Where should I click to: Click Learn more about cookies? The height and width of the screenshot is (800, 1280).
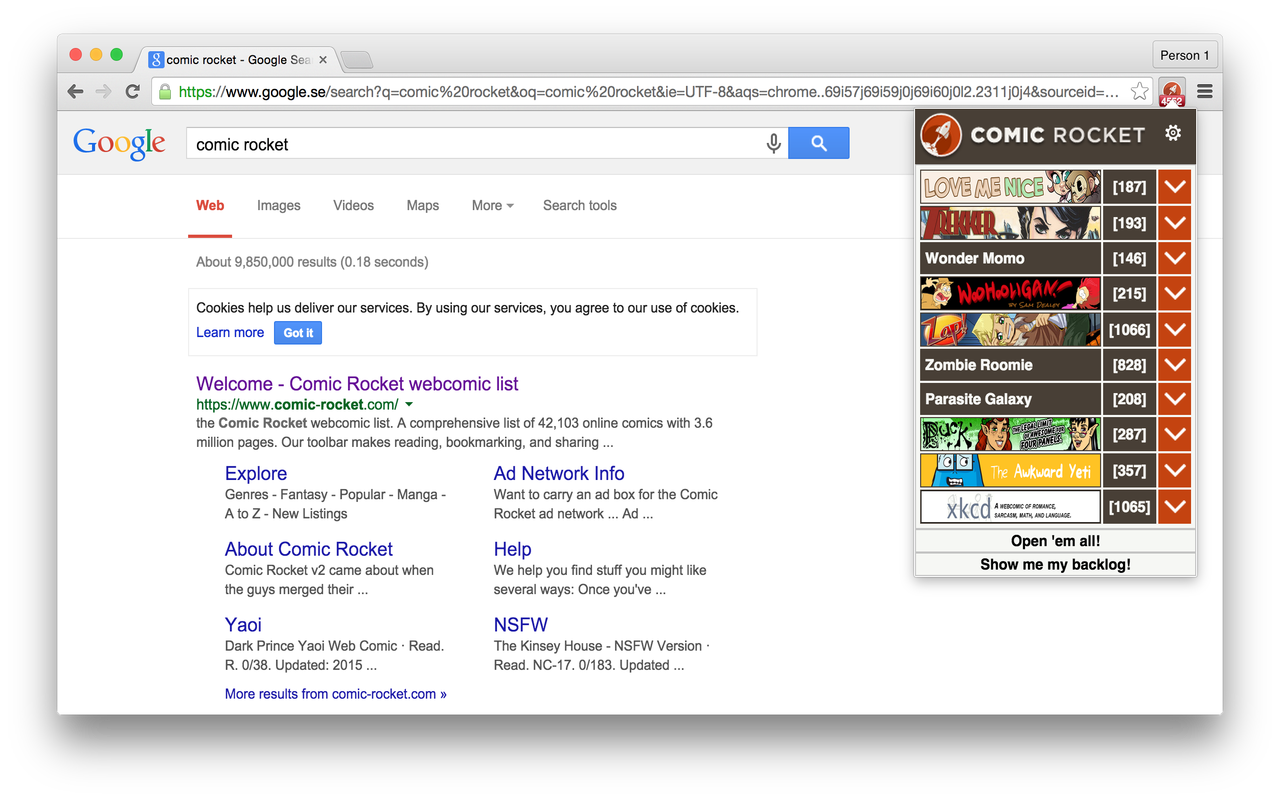click(x=230, y=332)
